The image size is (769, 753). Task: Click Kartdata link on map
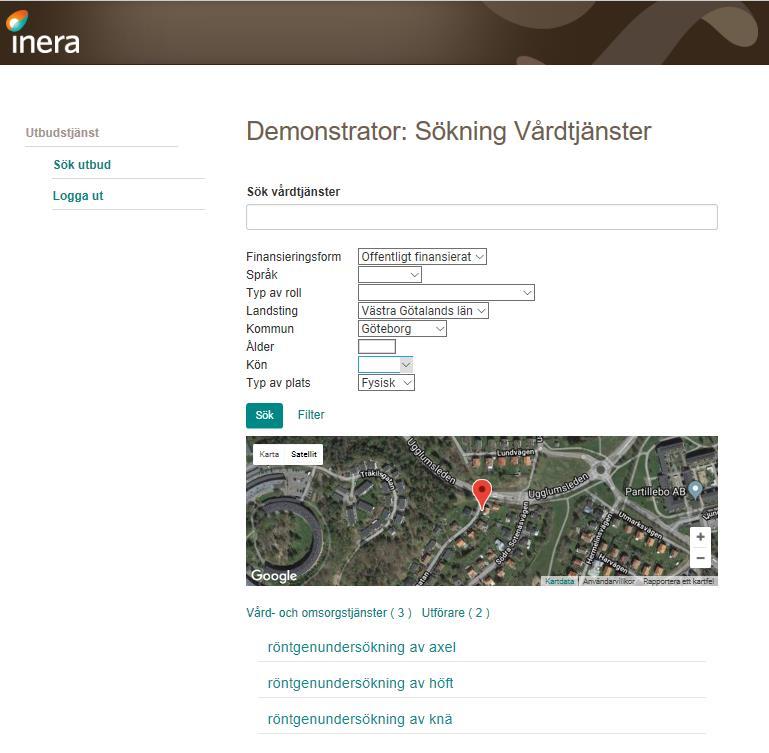[x=560, y=581]
